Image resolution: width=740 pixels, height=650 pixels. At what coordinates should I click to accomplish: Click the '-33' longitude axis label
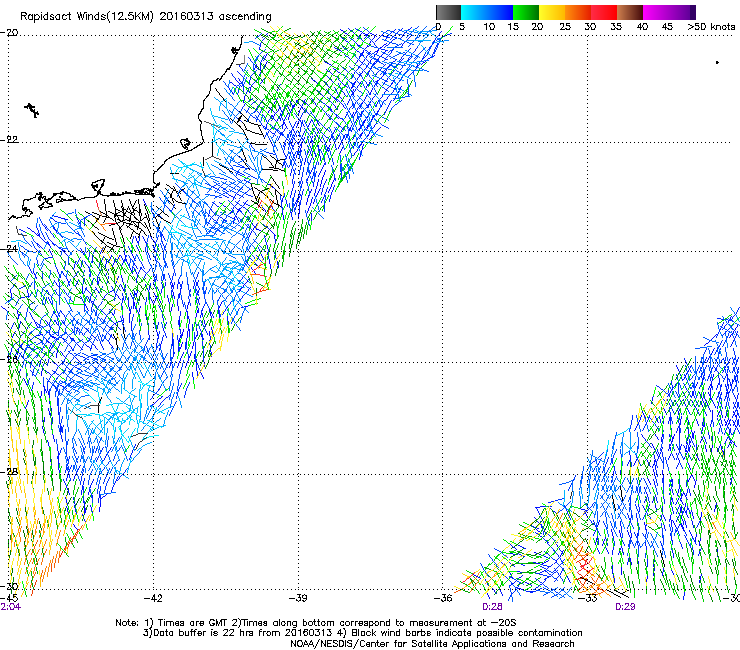(x=588, y=599)
